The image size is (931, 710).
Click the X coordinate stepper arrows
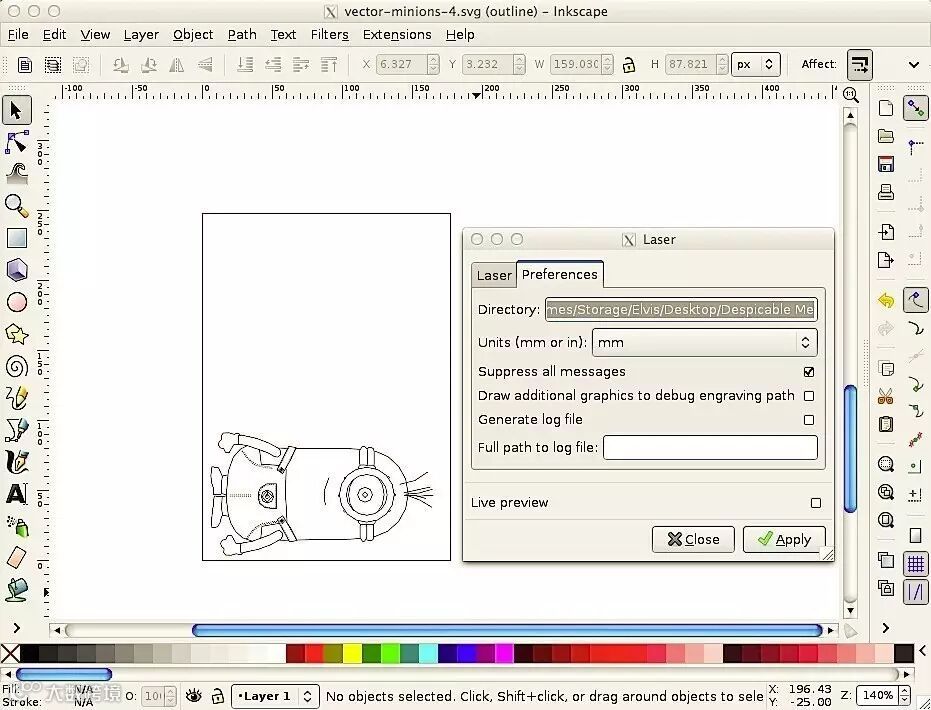pos(433,64)
